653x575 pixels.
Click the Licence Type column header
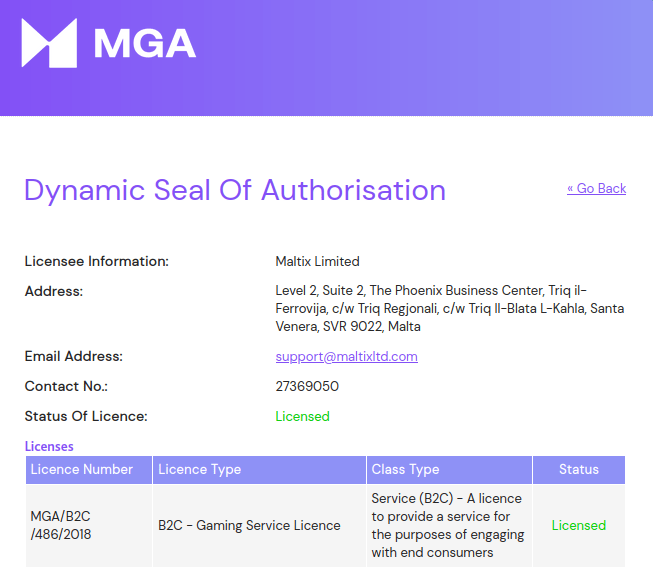click(259, 470)
